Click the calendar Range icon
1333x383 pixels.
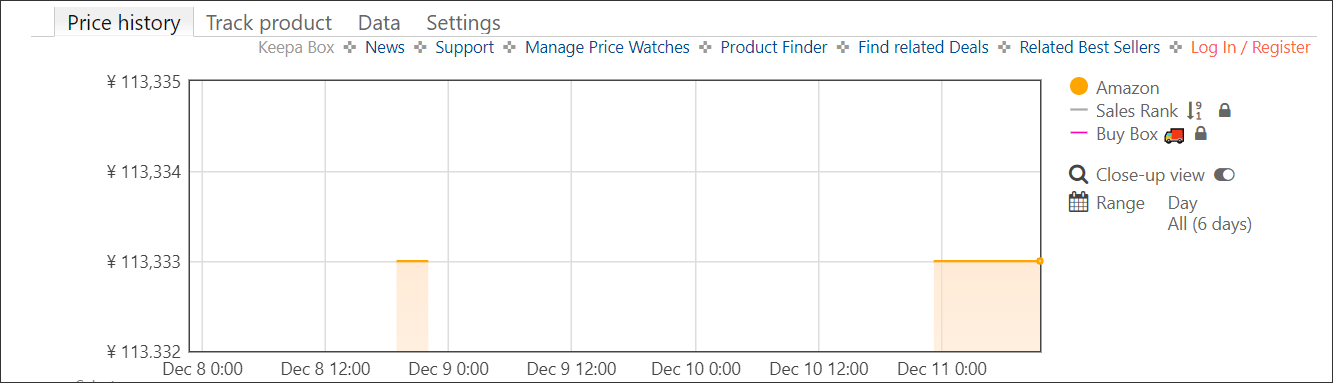coord(1079,202)
